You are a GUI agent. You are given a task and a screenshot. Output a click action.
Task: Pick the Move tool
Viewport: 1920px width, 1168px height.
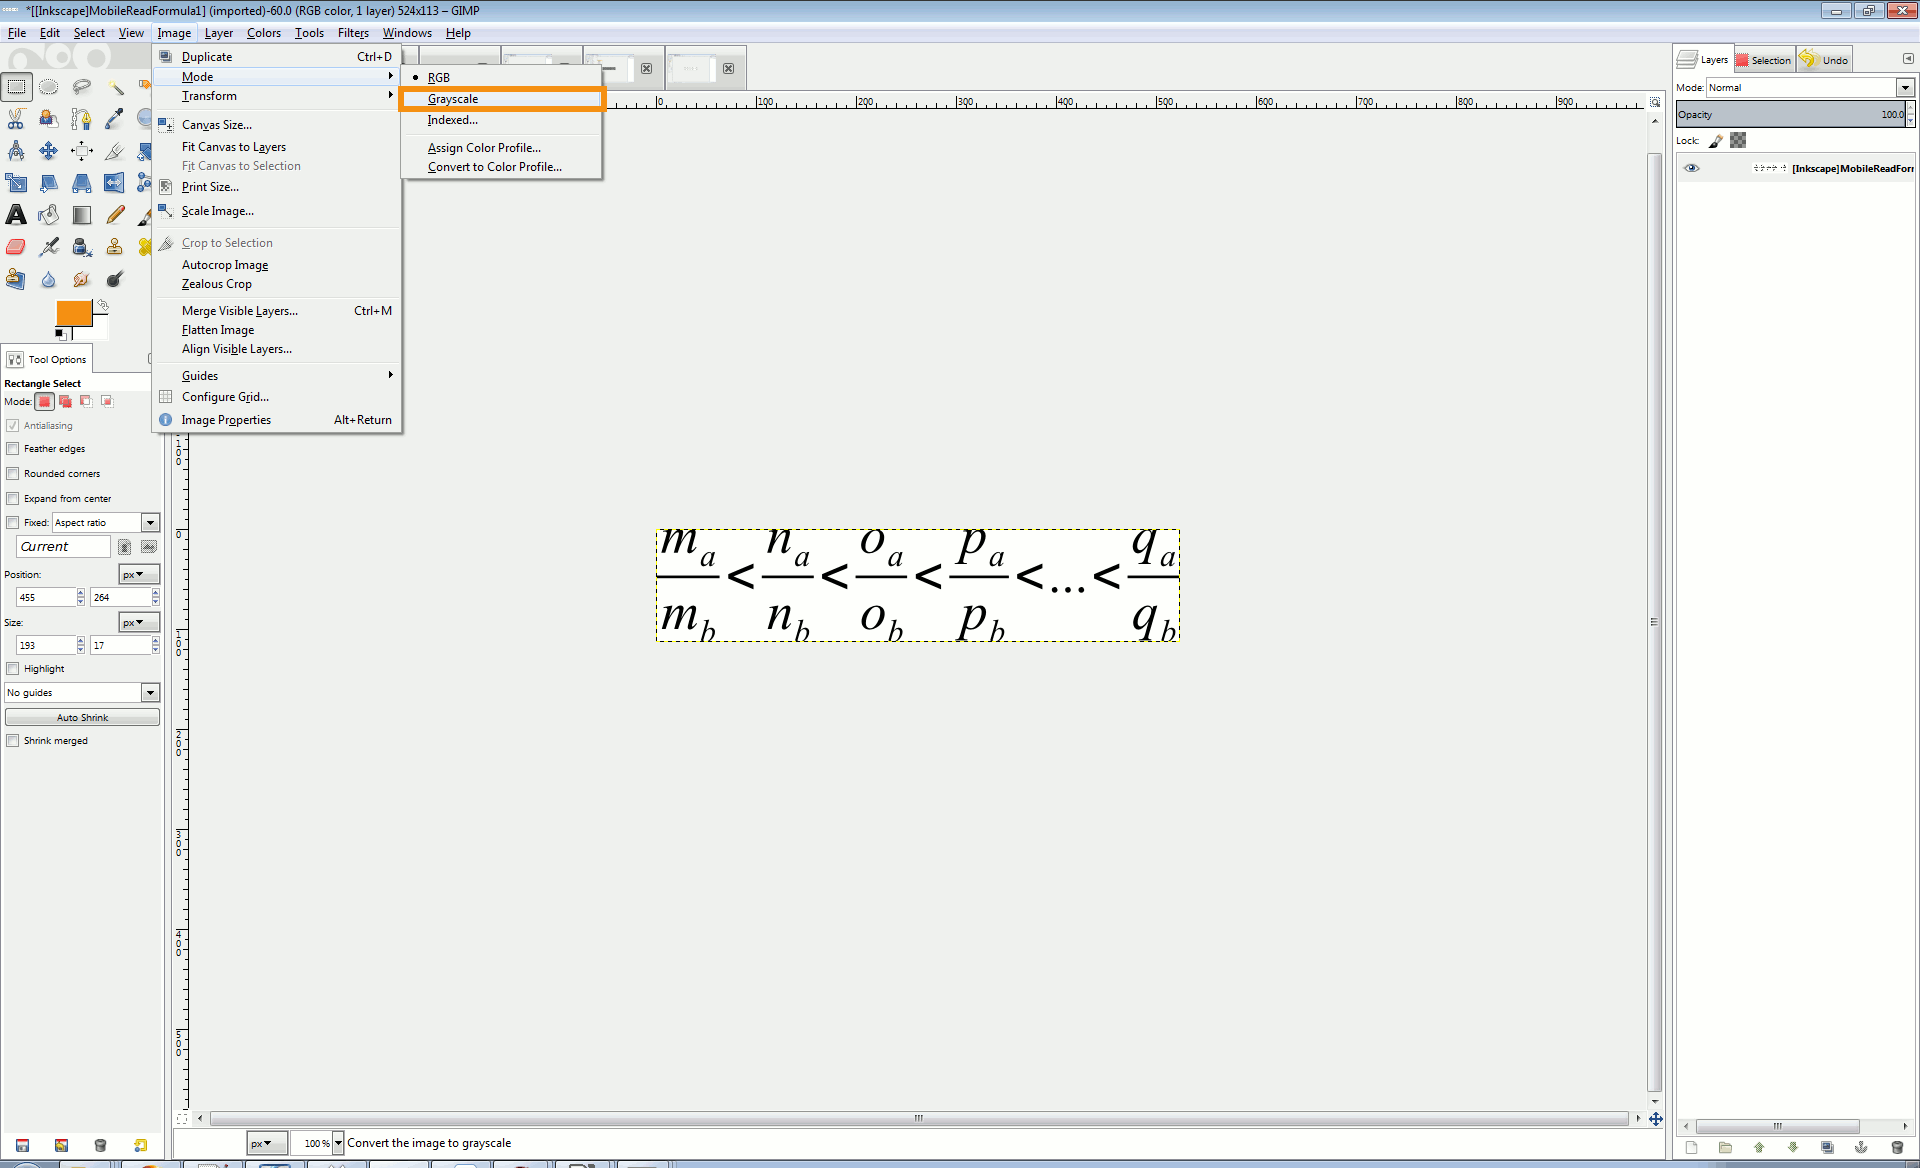coord(48,151)
